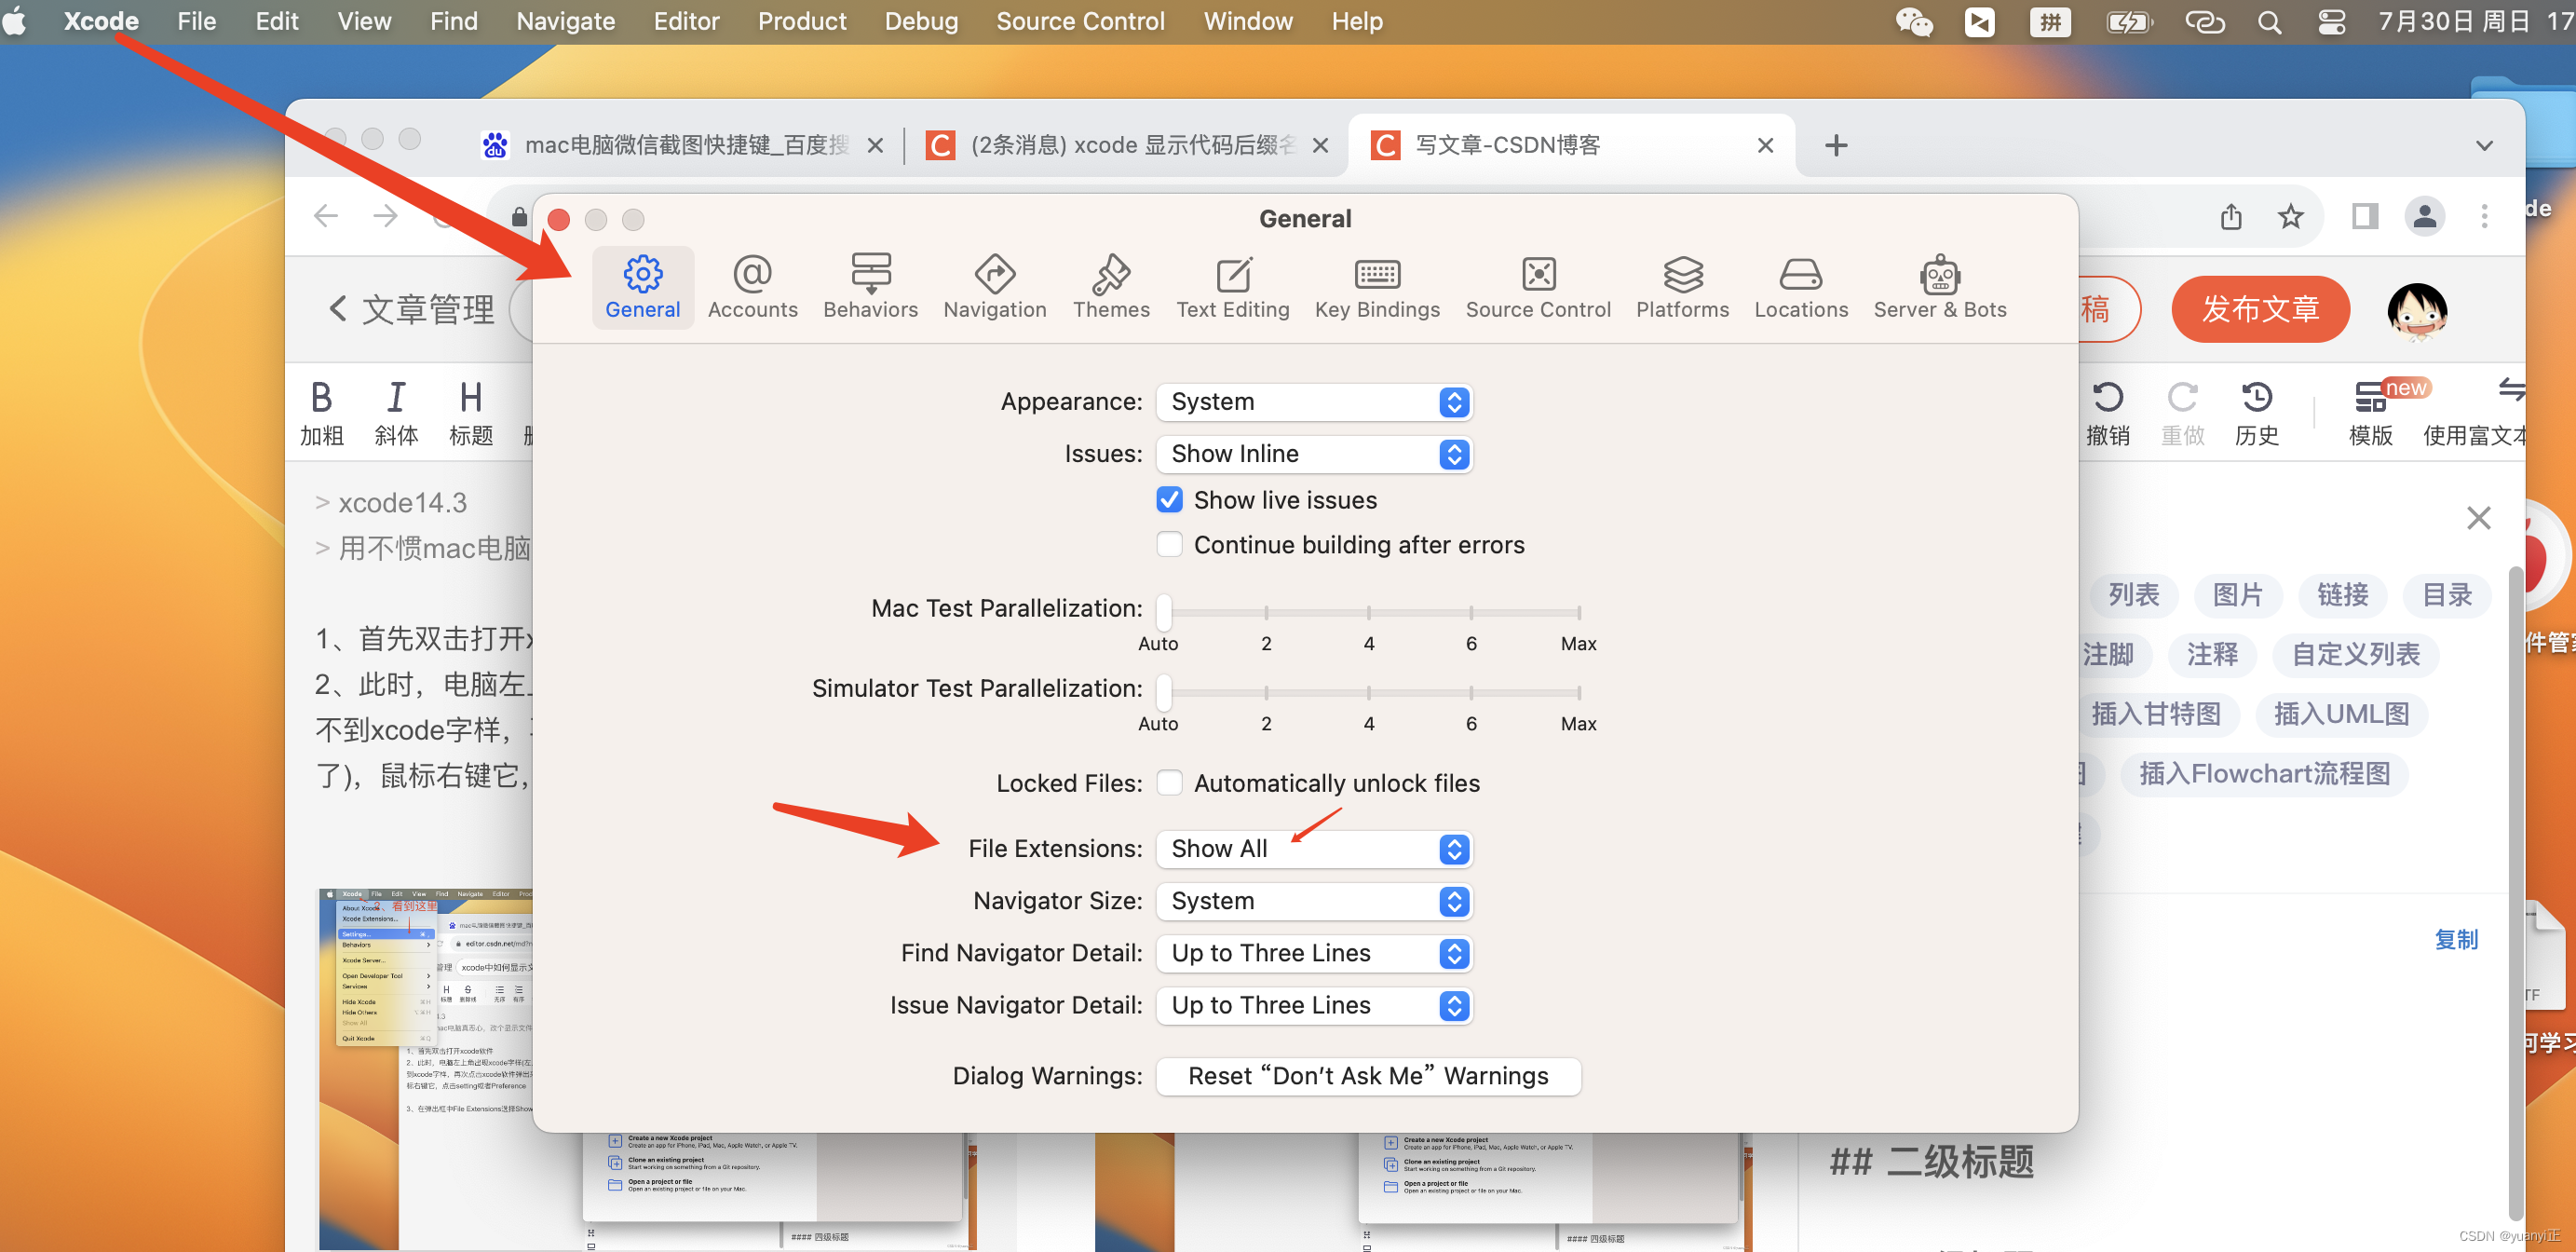This screenshot has width=2576, height=1252.
Task: Click the red 发布文章 publish button
Action: (2259, 309)
